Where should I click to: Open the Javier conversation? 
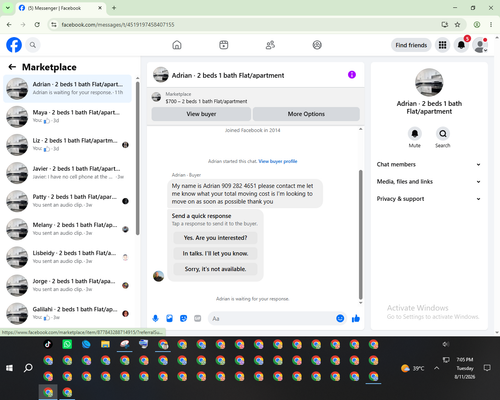[x=67, y=173]
